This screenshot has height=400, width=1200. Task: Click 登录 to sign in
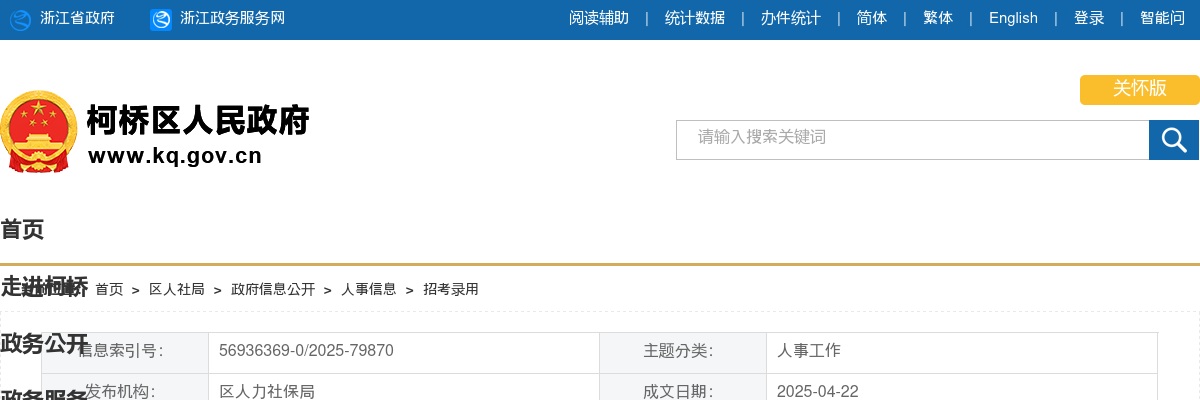point(1089,18)
